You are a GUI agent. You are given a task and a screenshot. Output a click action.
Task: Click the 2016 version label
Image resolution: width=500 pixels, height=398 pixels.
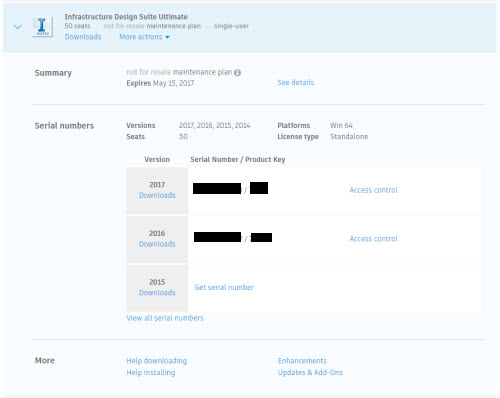pyautogui.click(x=157, y=233)
